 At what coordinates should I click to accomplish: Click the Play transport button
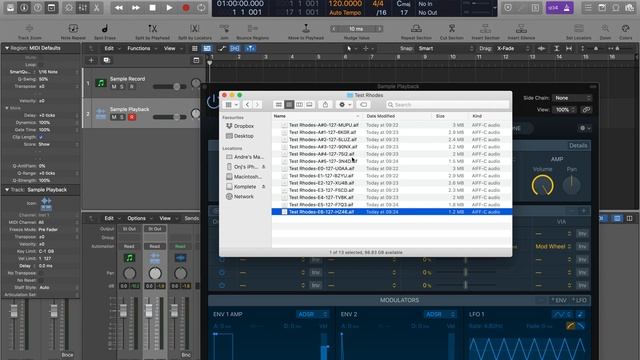pos(169,8)
